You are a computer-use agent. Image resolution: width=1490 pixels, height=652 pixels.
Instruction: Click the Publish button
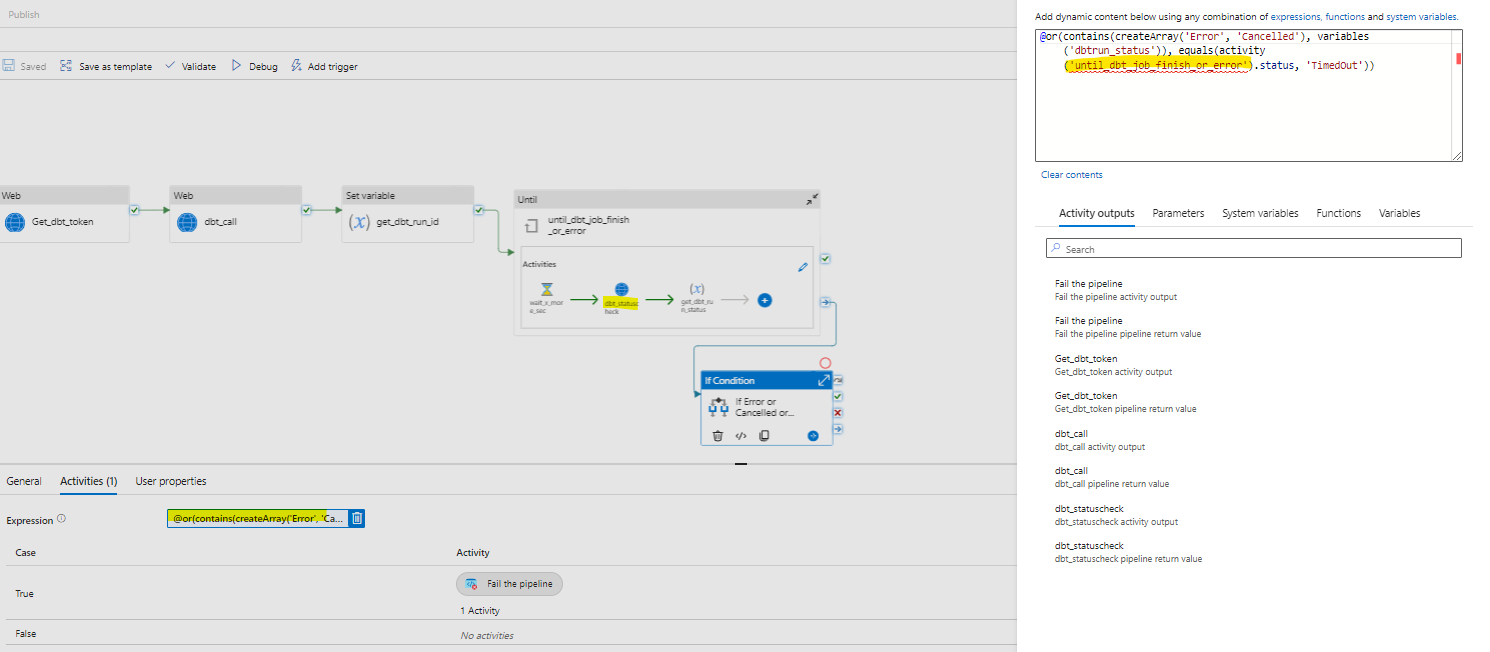[x=24, y=15]
